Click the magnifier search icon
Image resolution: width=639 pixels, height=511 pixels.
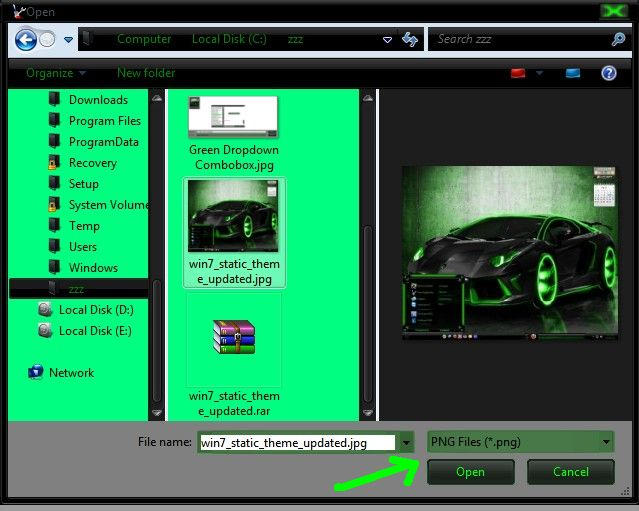click(618, 39)
